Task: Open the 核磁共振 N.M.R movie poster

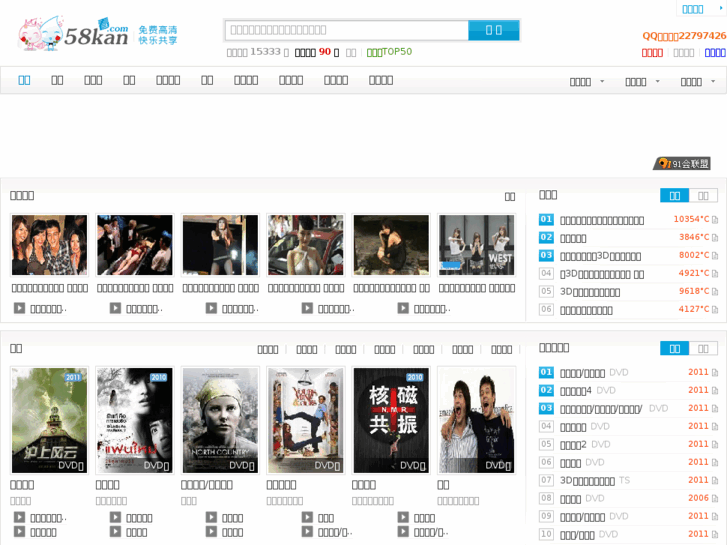Action: pos(391,420)
